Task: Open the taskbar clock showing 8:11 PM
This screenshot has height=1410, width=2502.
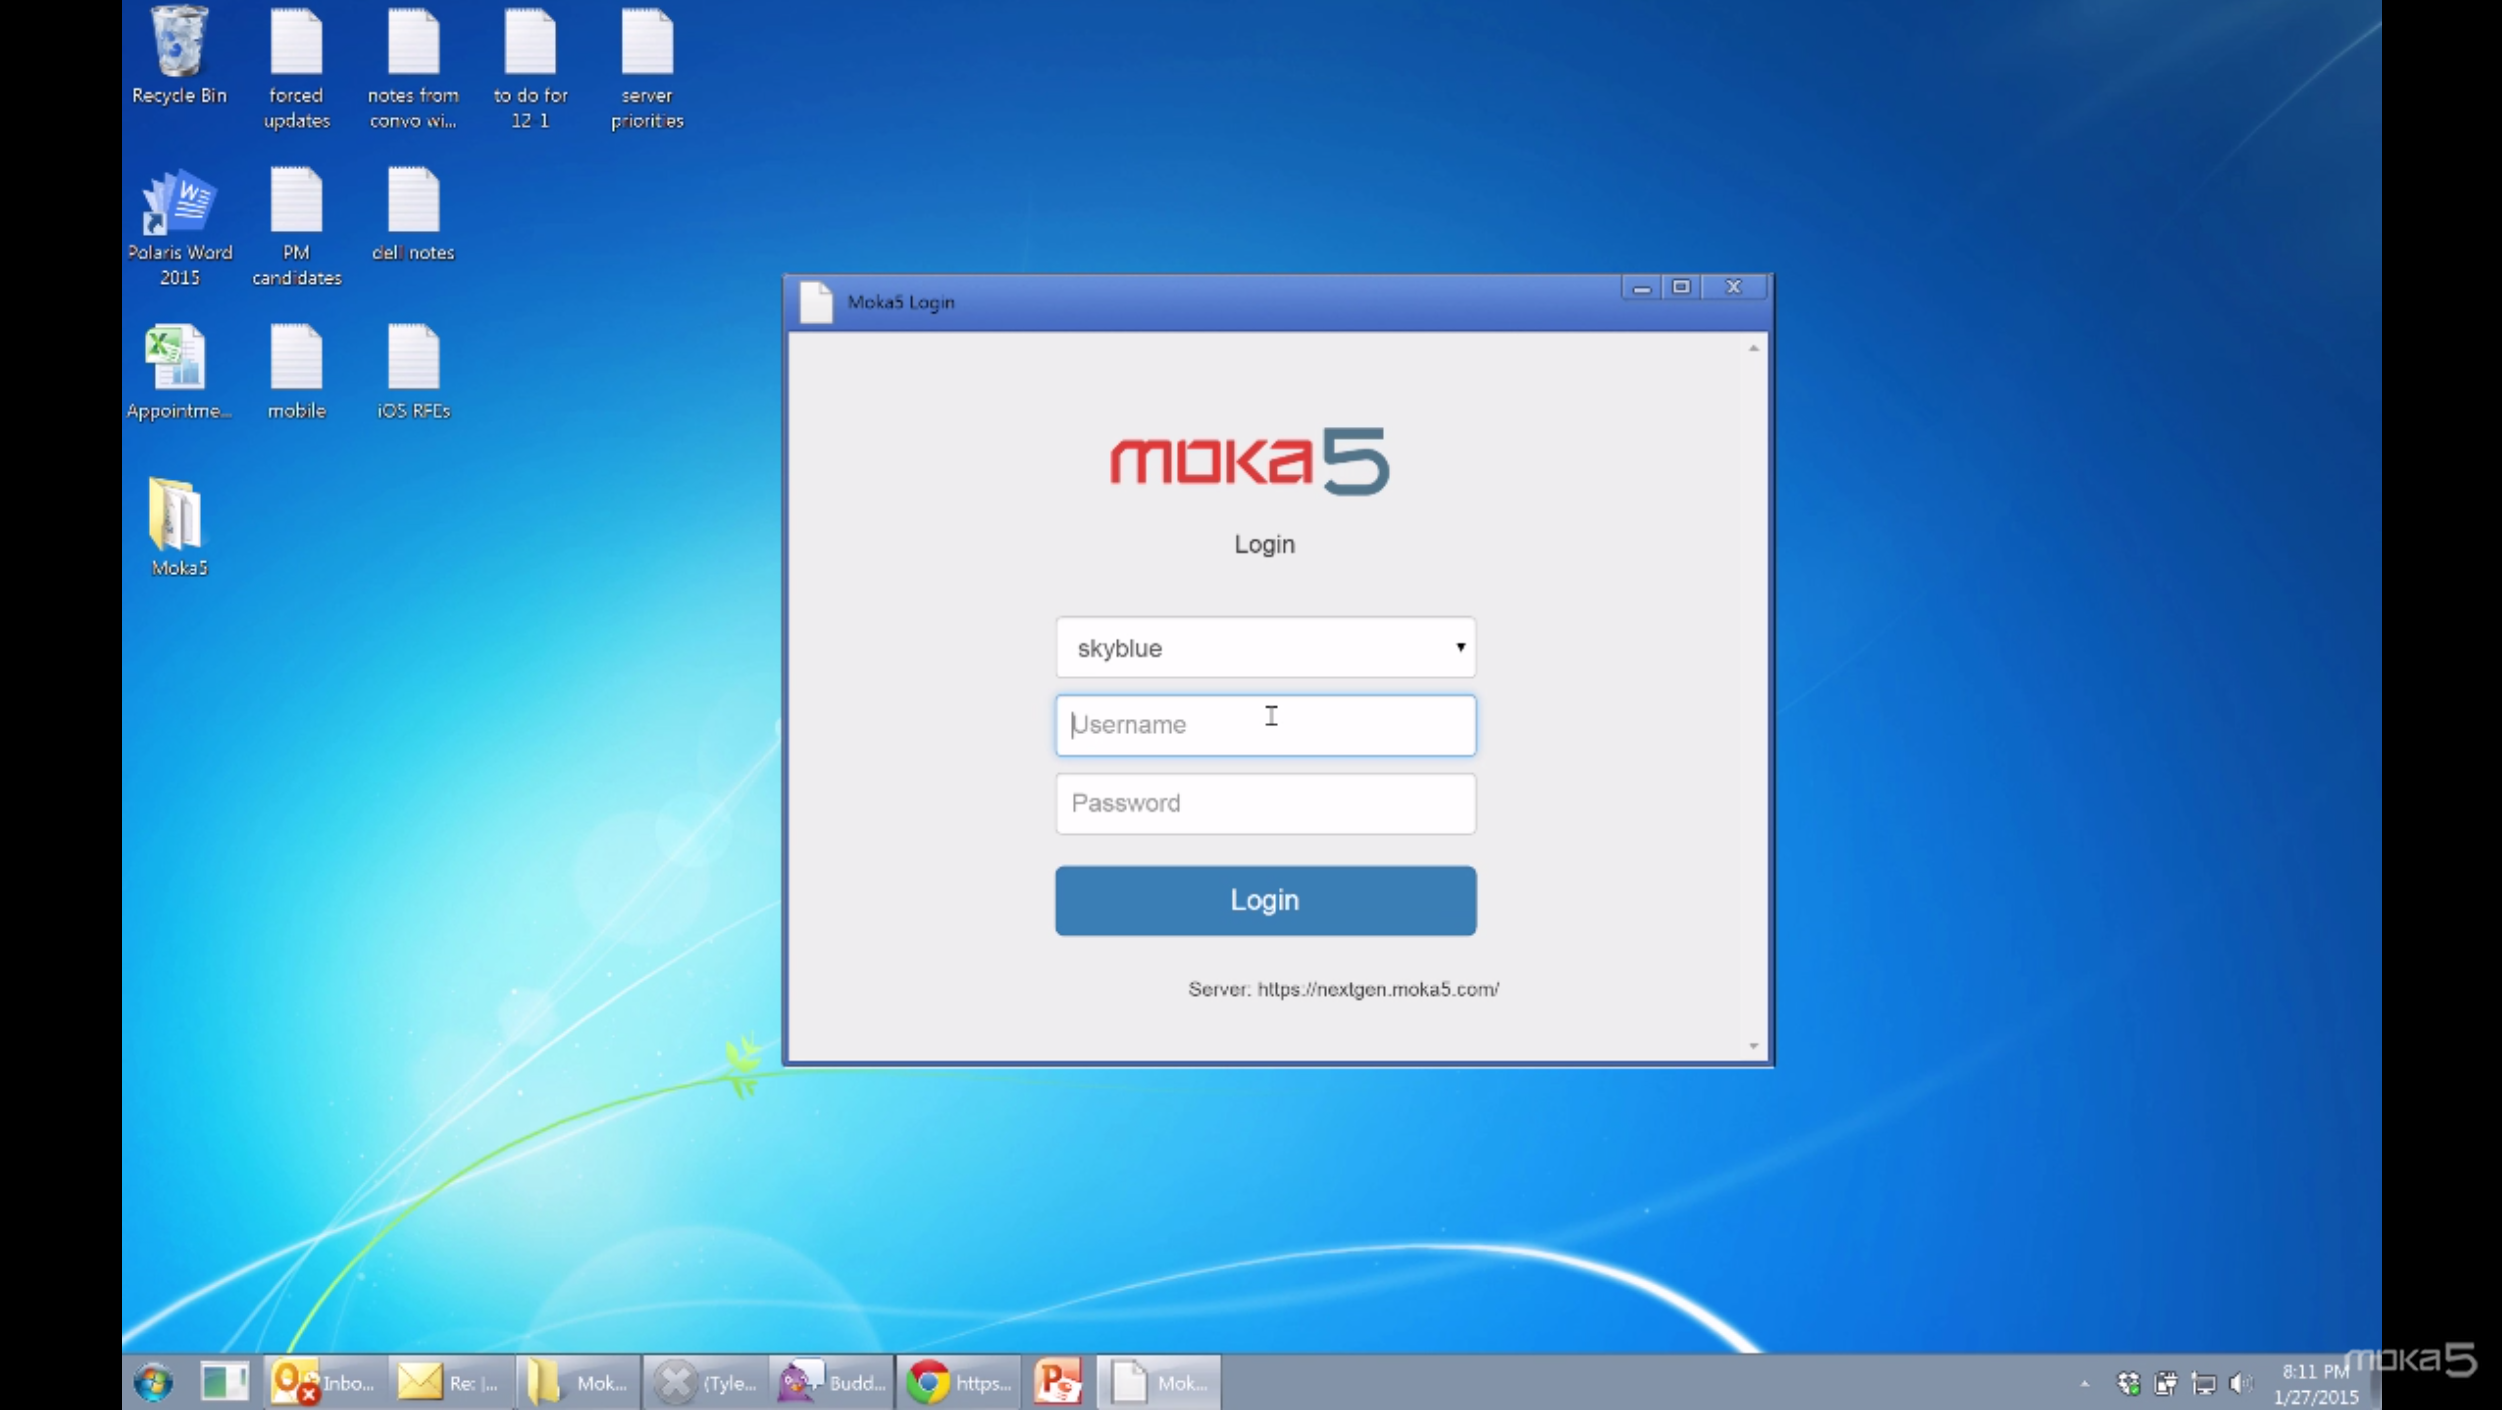Action: tap(2315, 1383)
